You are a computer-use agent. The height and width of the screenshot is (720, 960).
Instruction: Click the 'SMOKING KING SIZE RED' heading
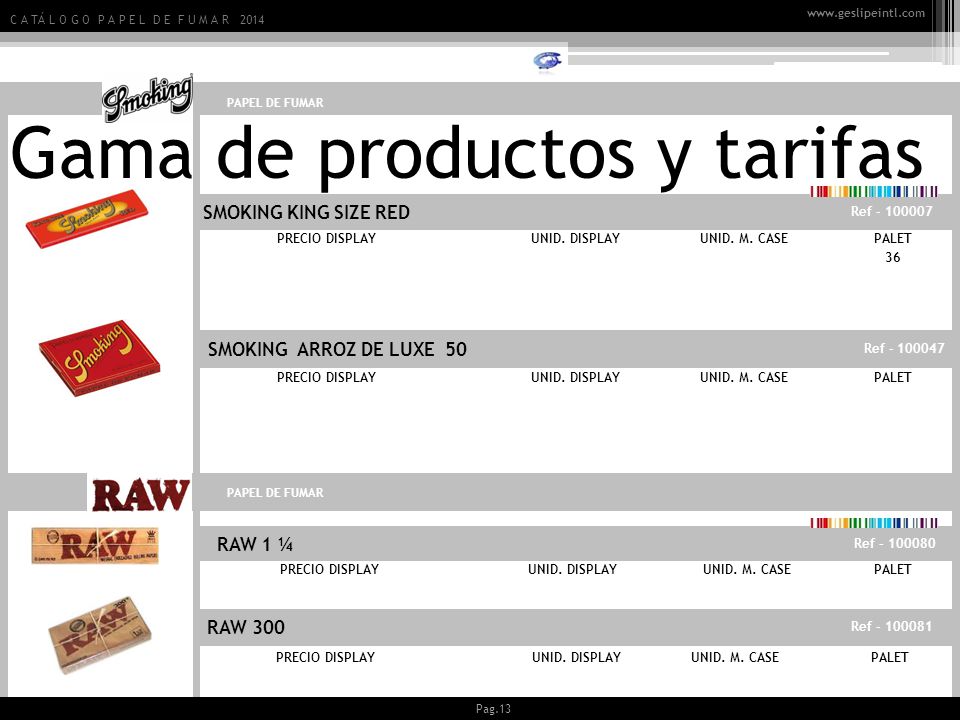point(306,212)
